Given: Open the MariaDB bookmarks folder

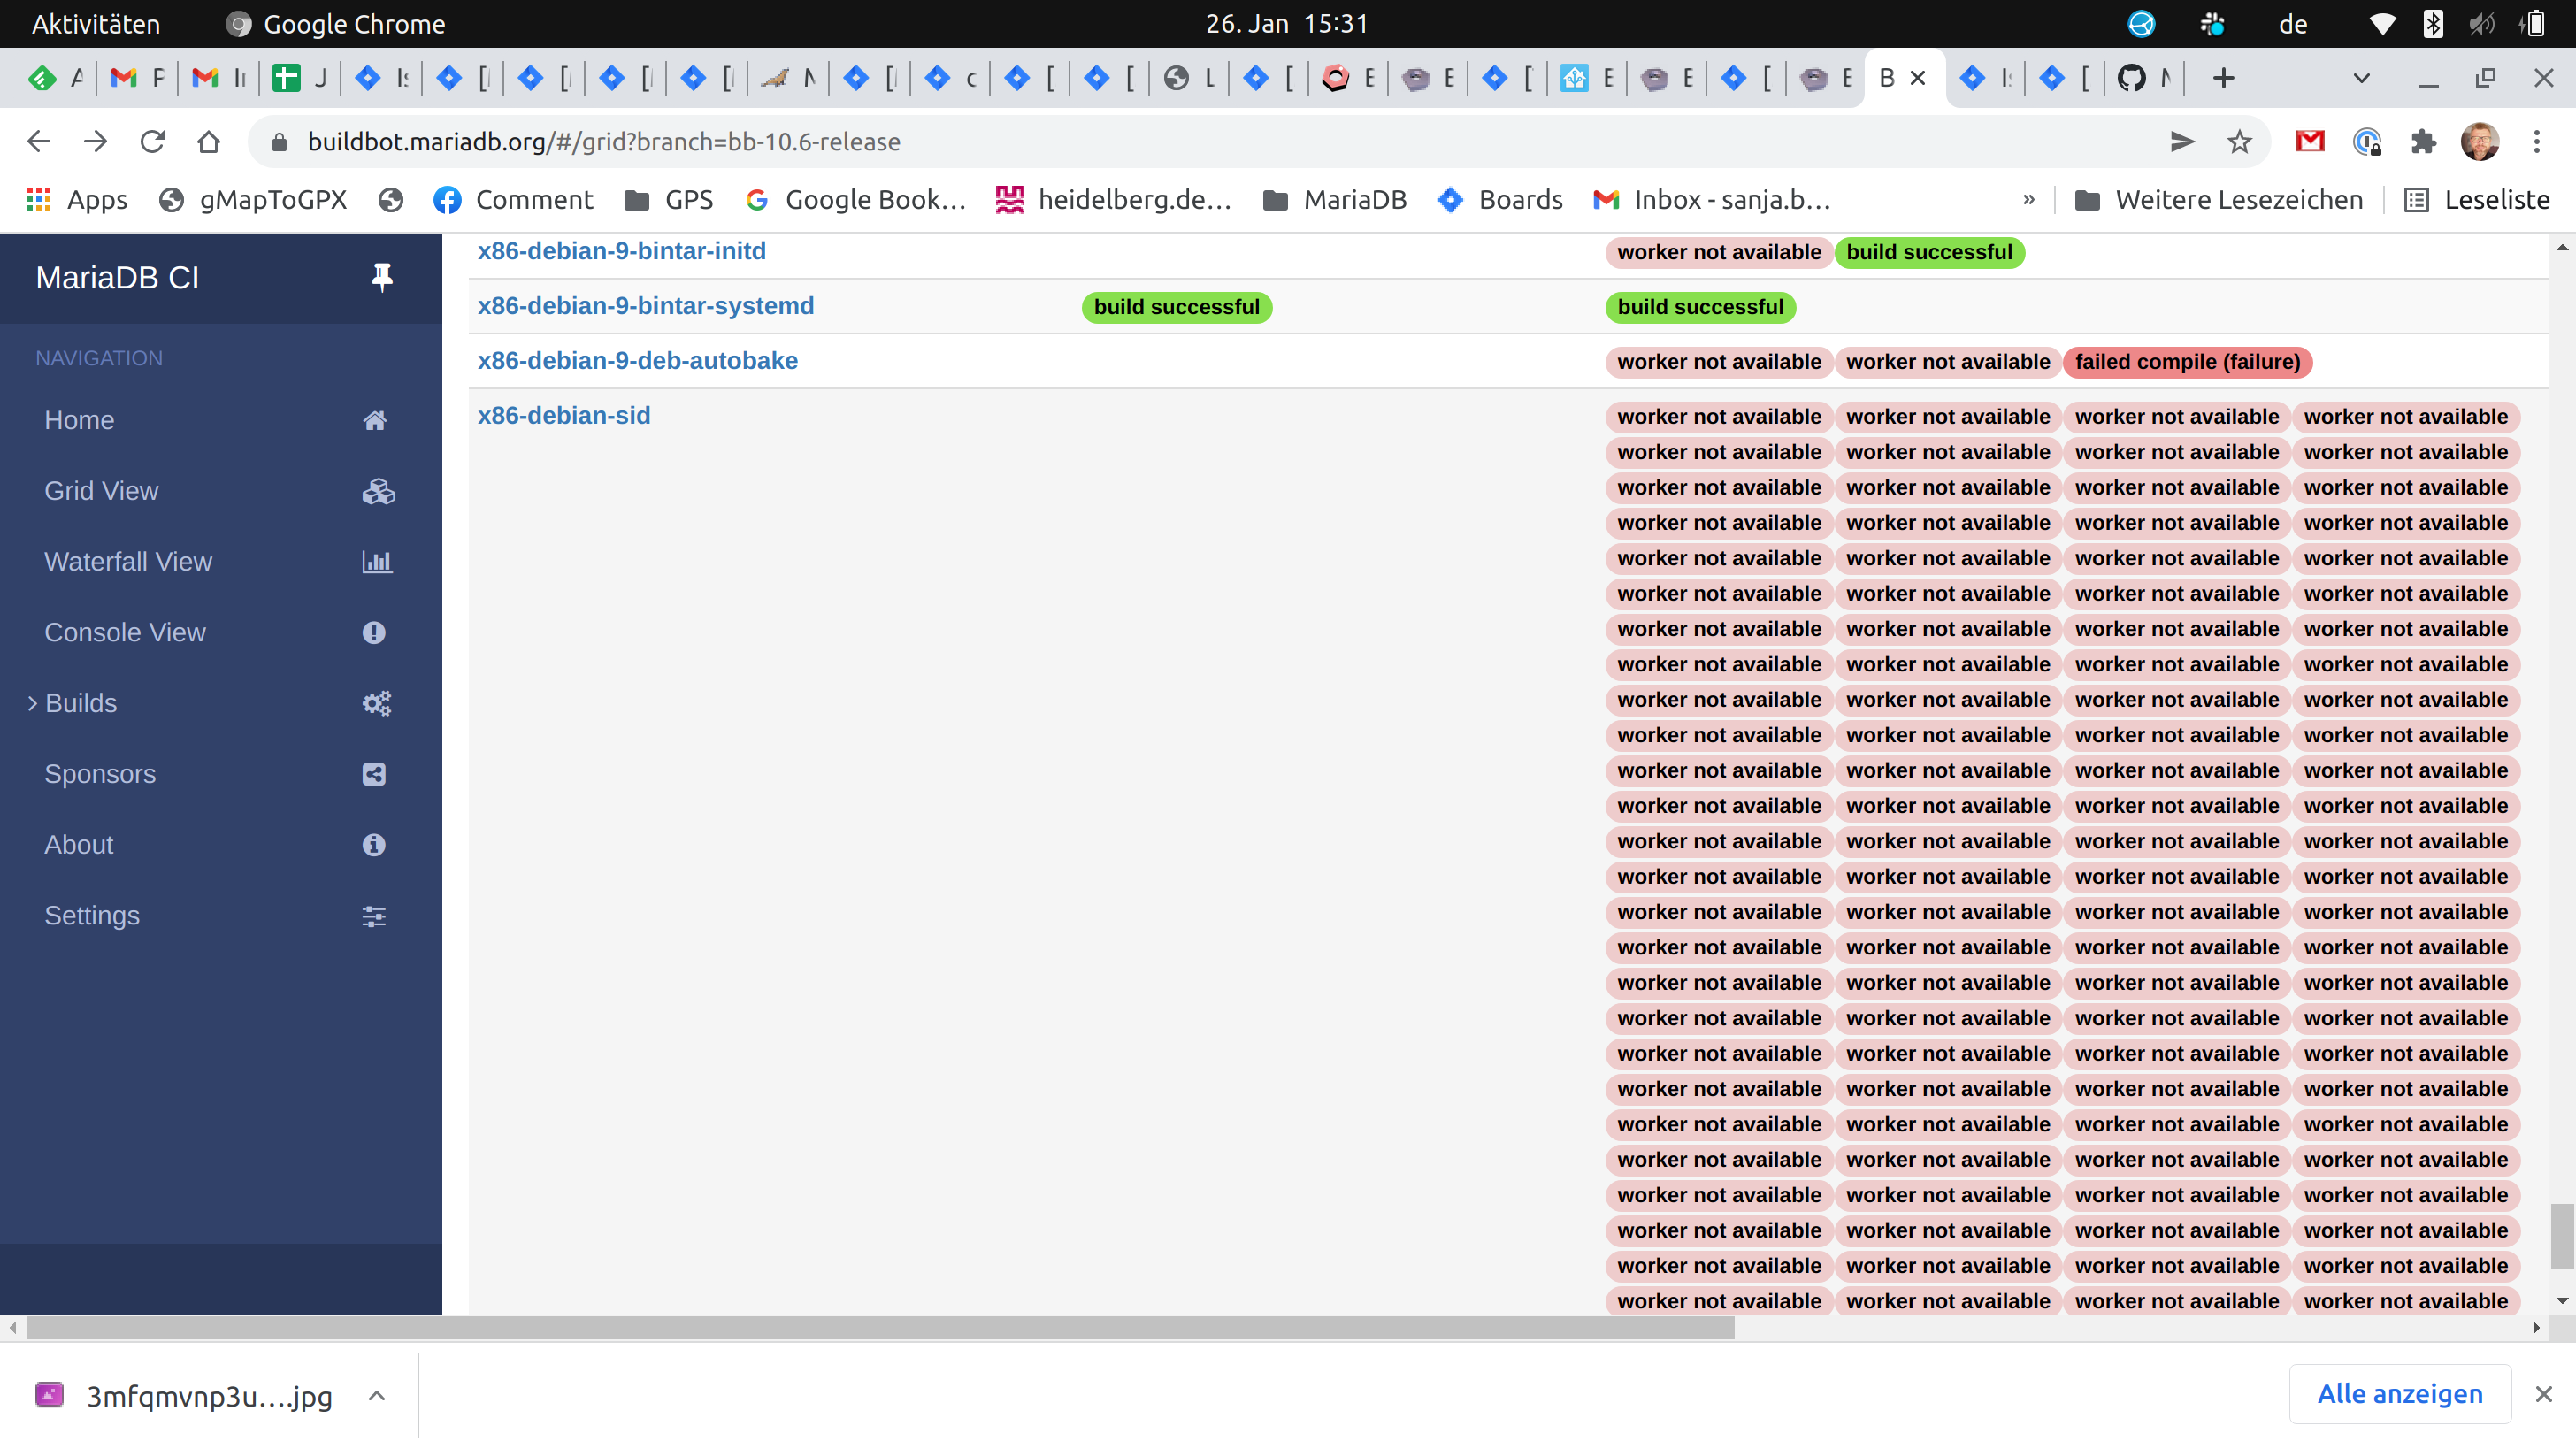Looking at the screenshot, I should (1334, 200).
